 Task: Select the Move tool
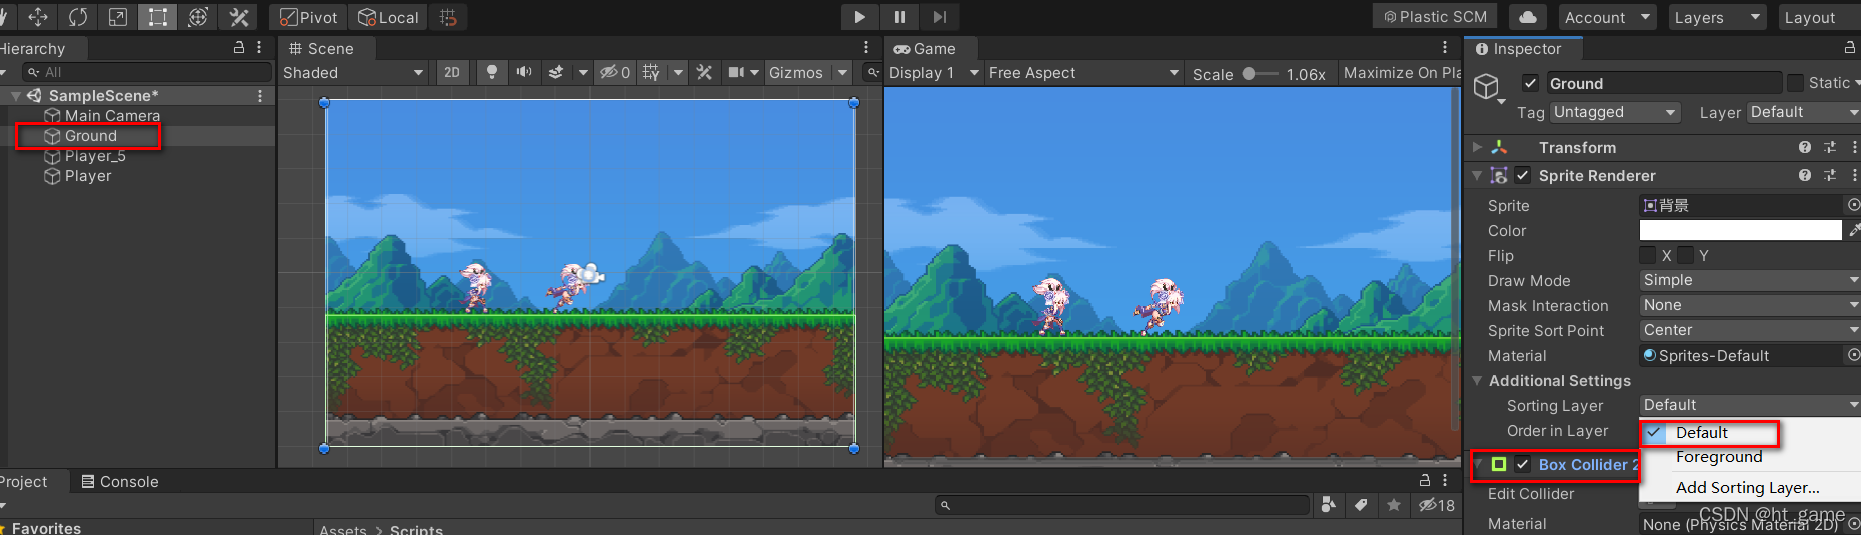point(38,17)
